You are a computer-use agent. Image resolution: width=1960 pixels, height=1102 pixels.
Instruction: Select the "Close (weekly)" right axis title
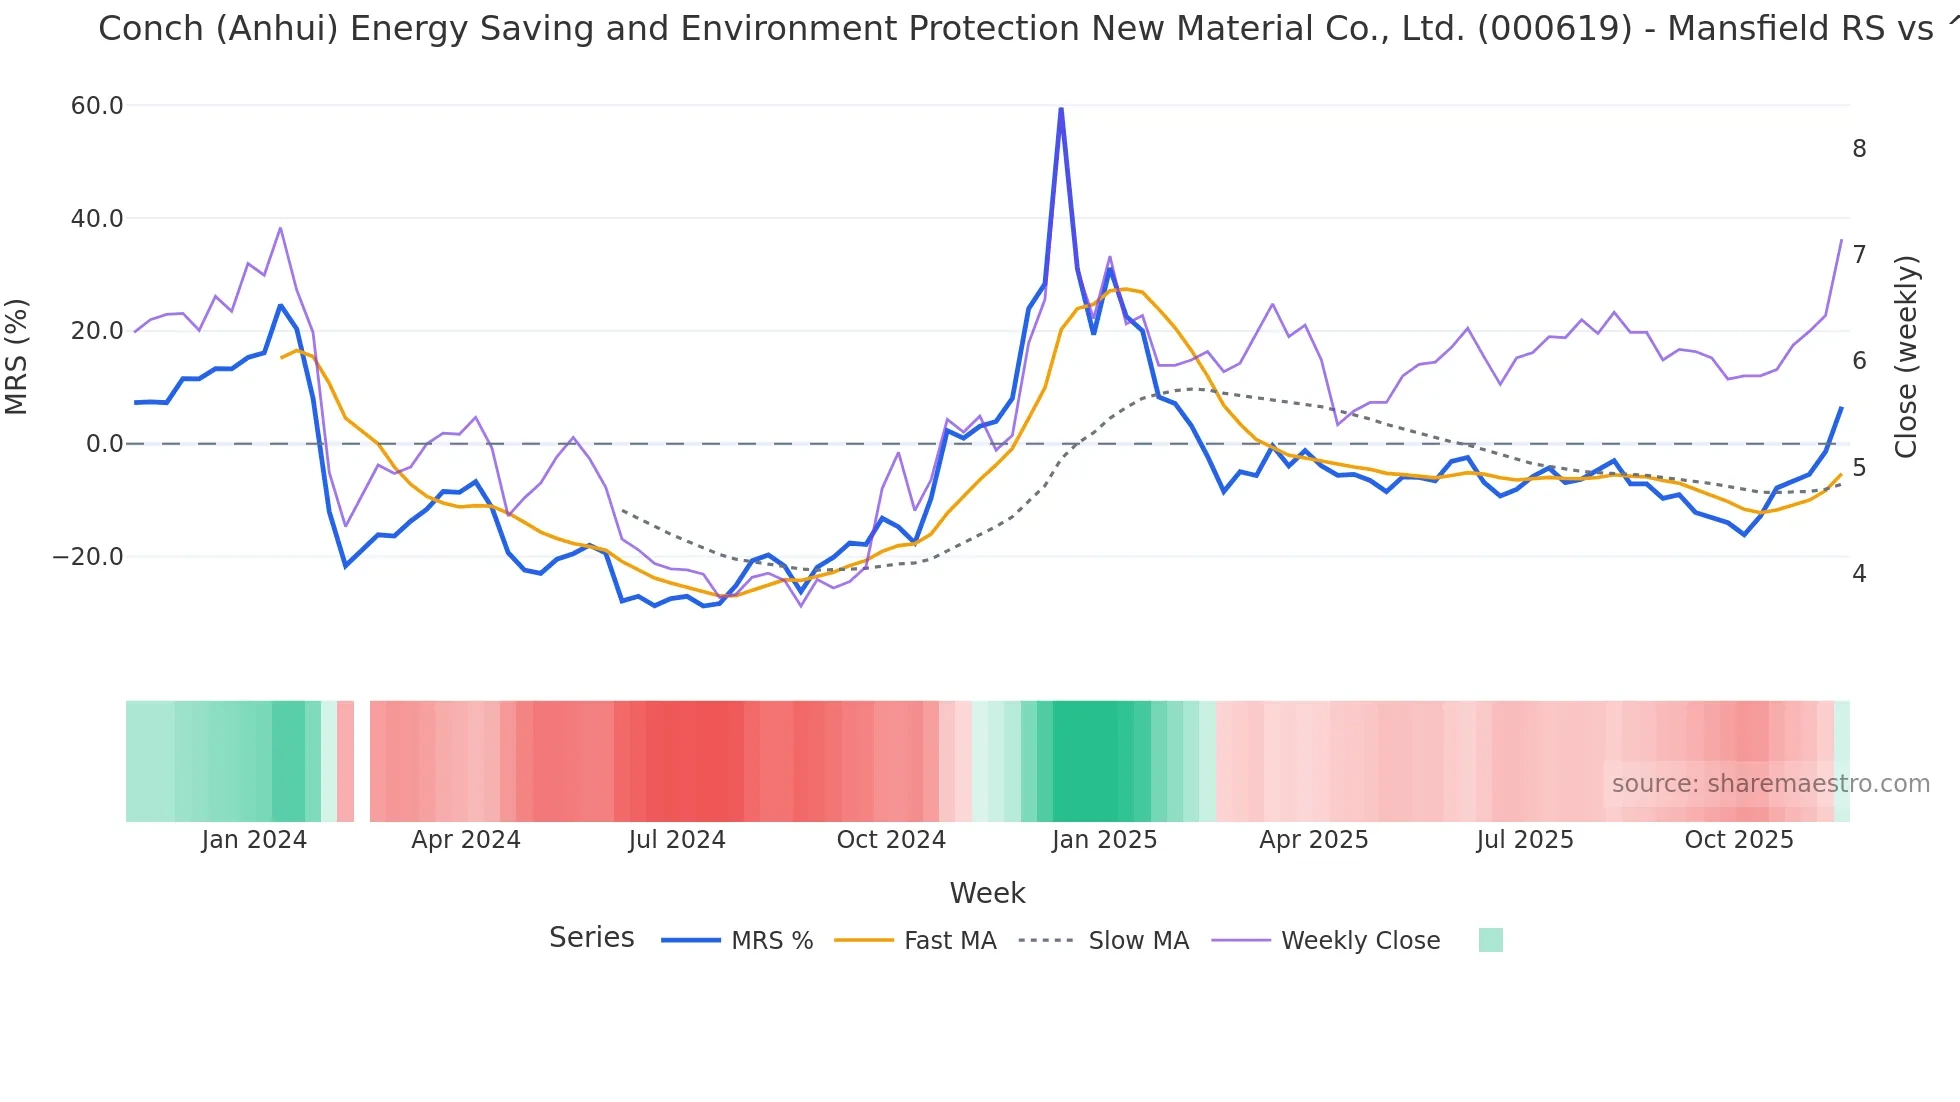pyautogui.click(x=1906, y=356)
